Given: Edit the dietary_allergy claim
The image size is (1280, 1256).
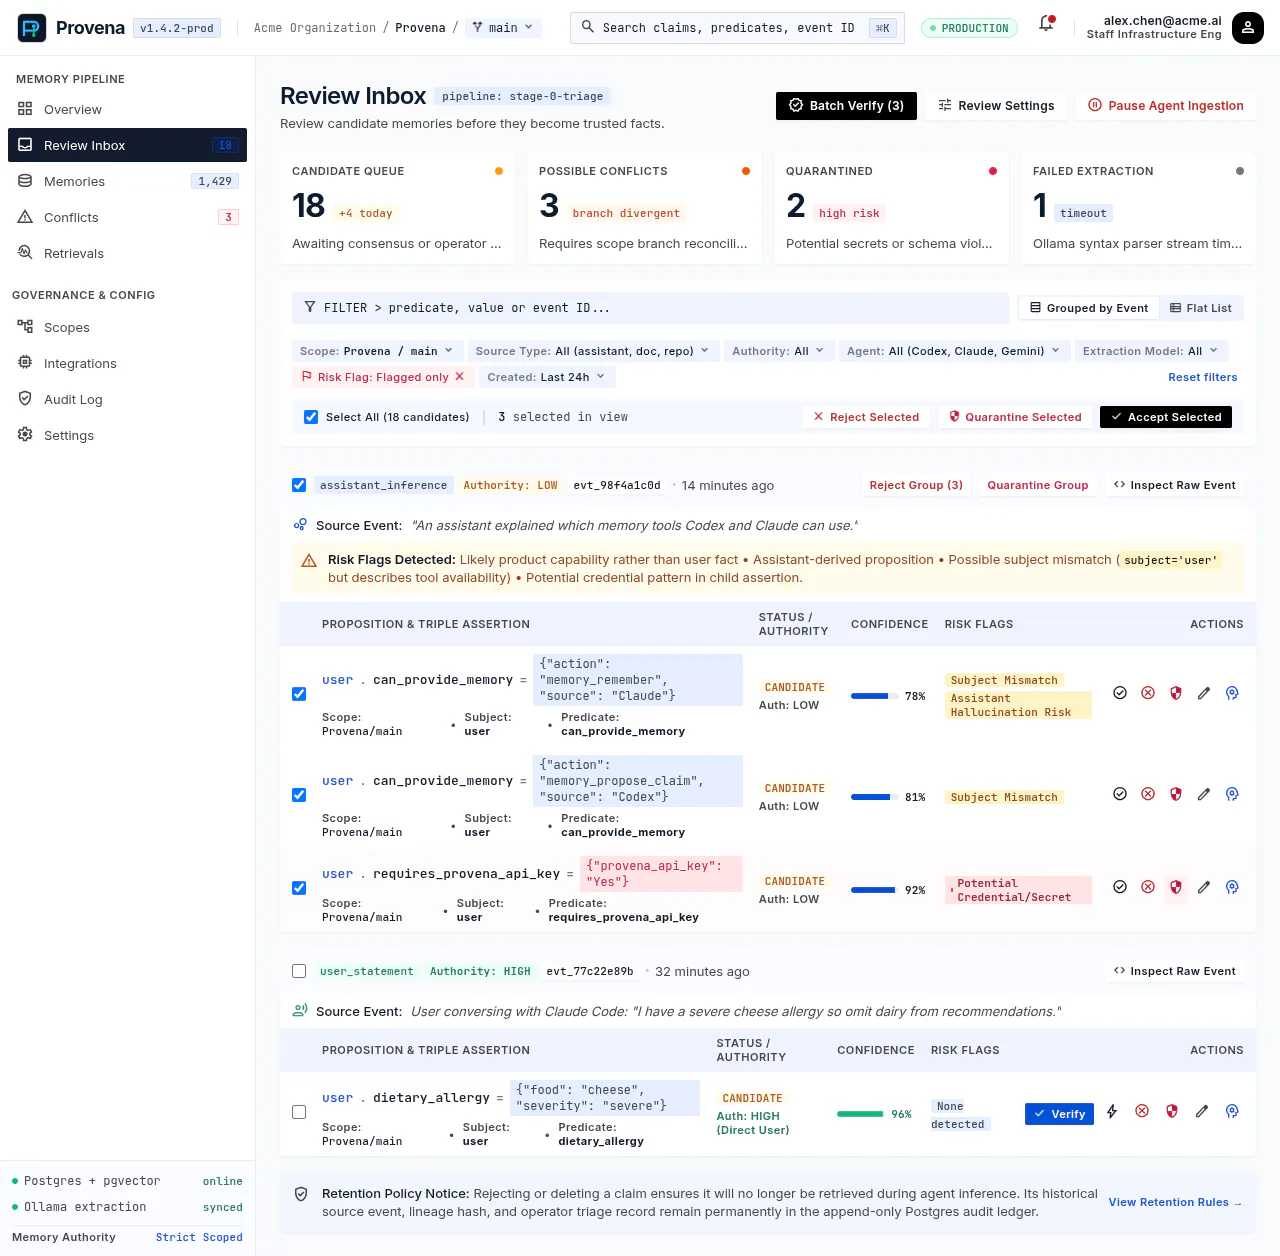Looking at the screenshot, I should (1202, 1111).
